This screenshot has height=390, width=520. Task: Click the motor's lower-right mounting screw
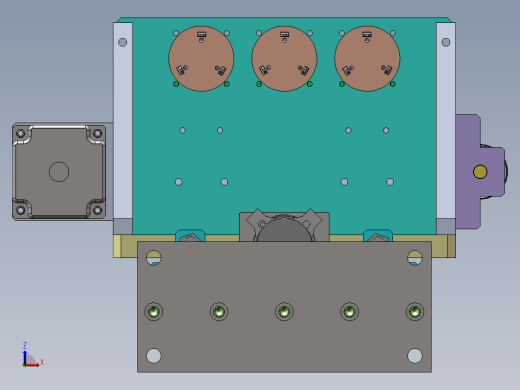click(x=97, y=210)
